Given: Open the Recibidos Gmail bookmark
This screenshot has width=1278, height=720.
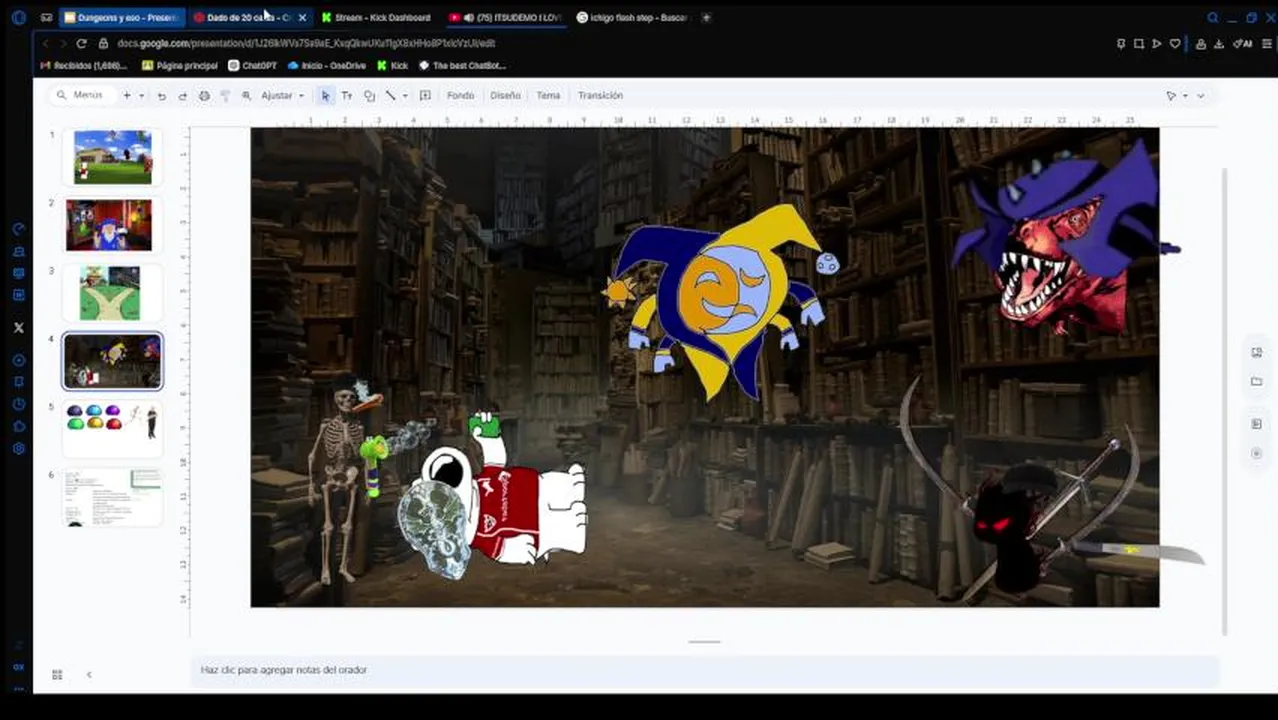Looking at the screenshot, I should [x=84, y=66].
